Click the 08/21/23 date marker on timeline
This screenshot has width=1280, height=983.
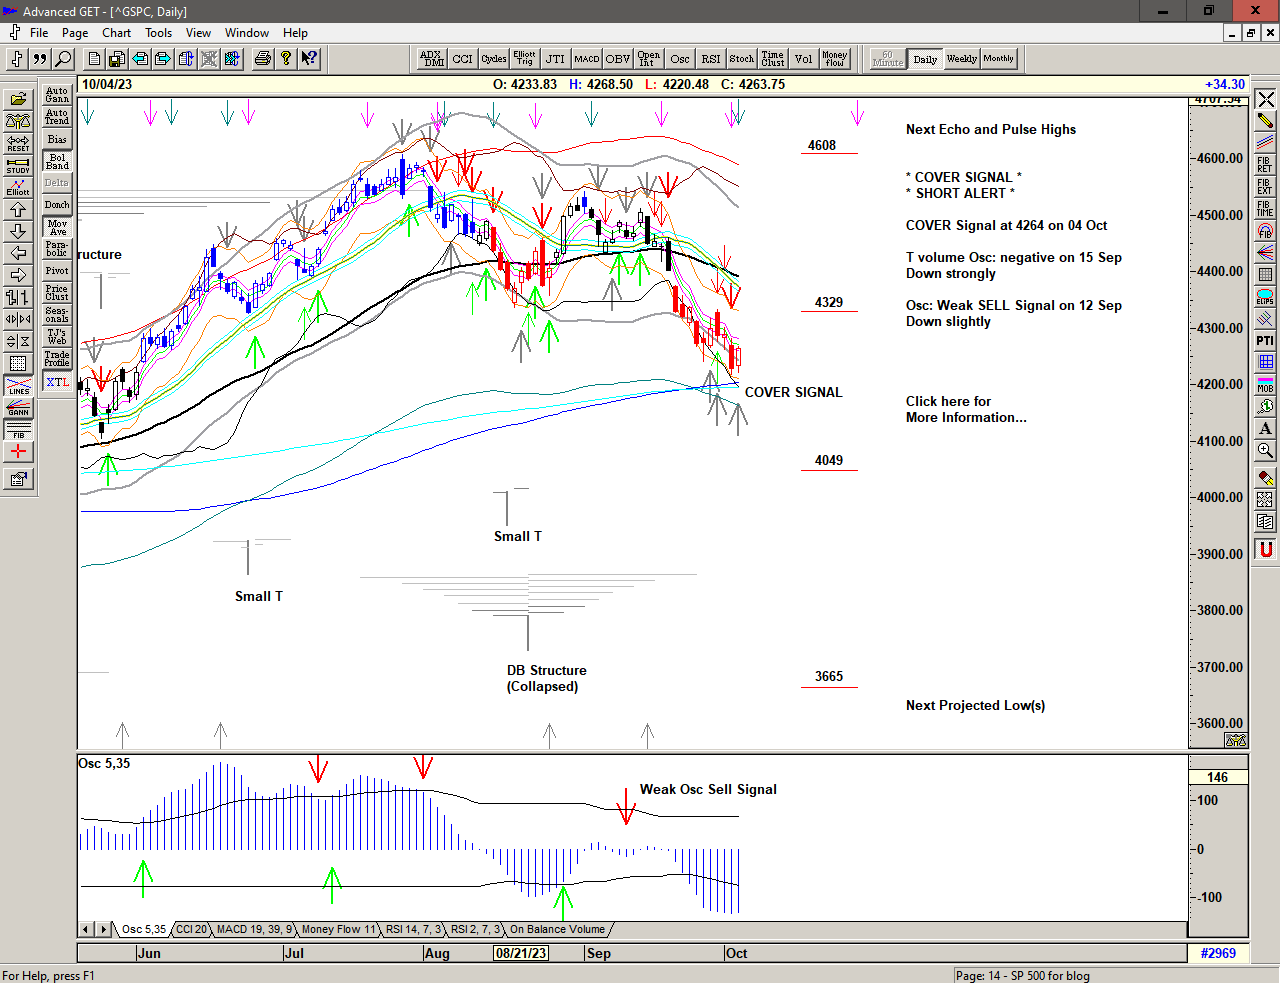coord(521,953)
